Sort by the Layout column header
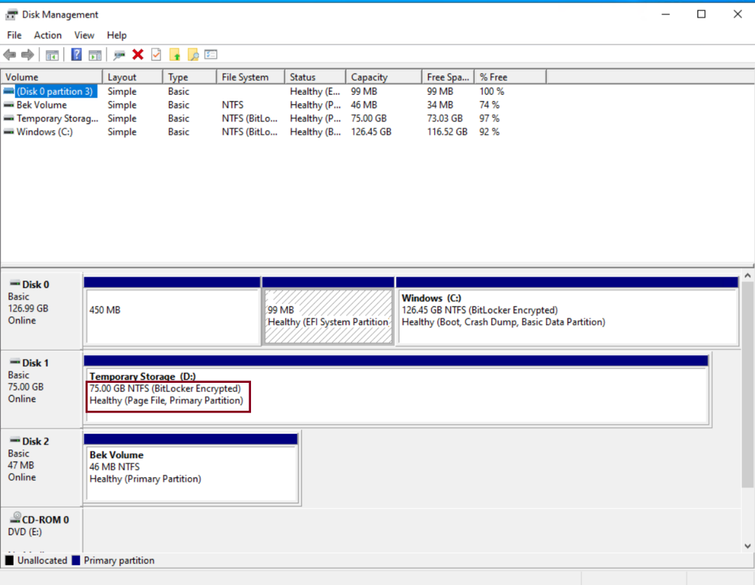Image resolution: width=755 pixels, height=585 pixels. click(x=132, y=77)
